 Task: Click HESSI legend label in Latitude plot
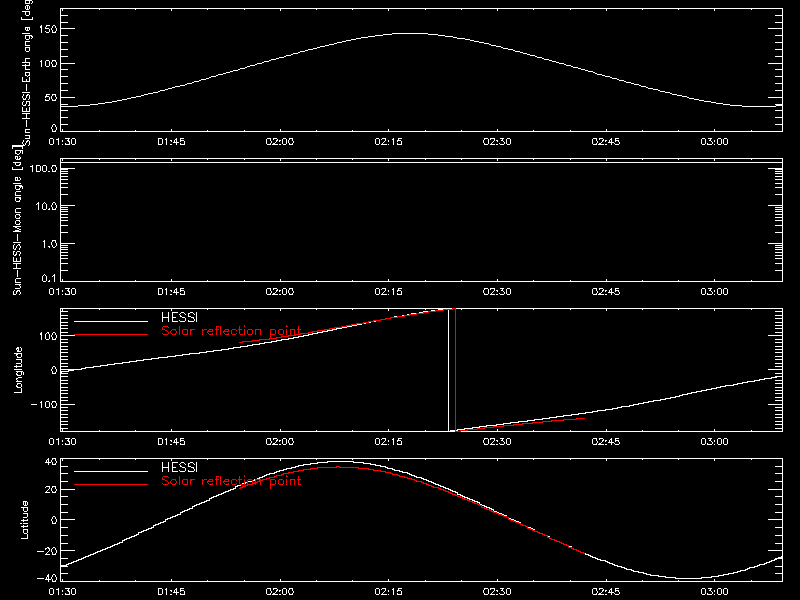click(x=179, y=467)
